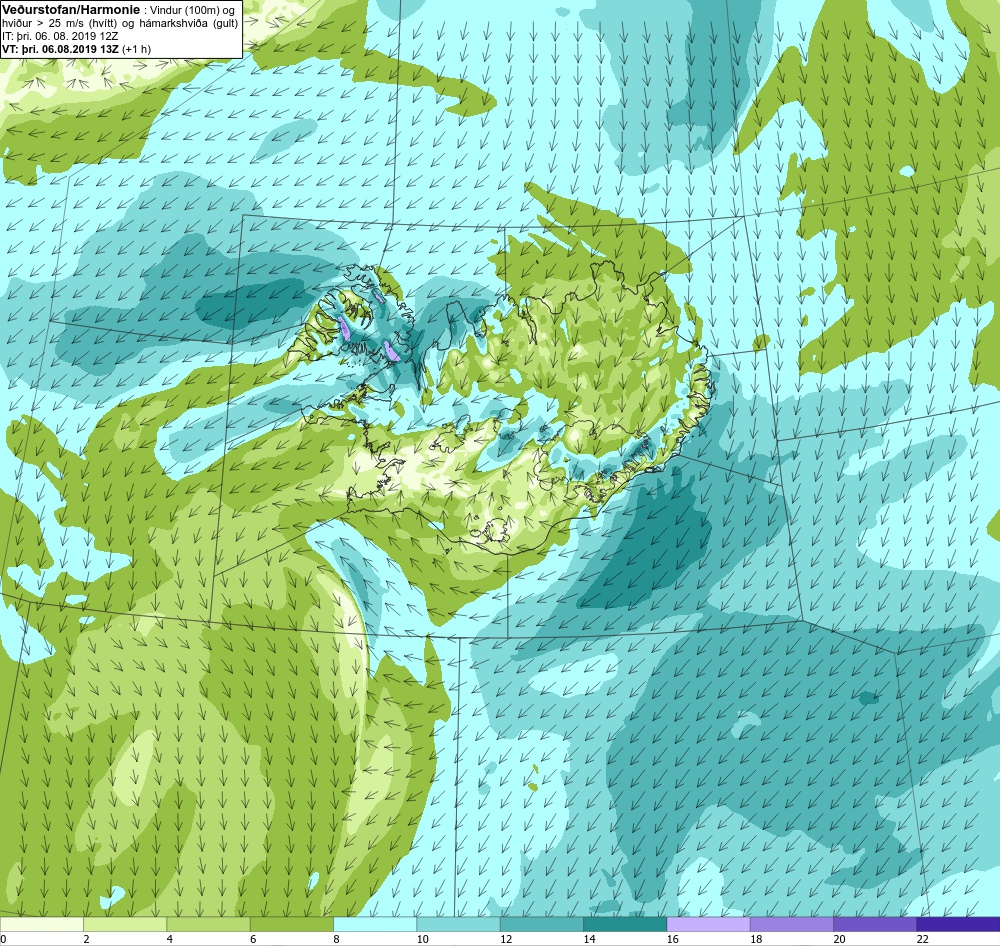Click the legend value label '4'
This screenshot has width=1000, height=946.
click(170, 939)
